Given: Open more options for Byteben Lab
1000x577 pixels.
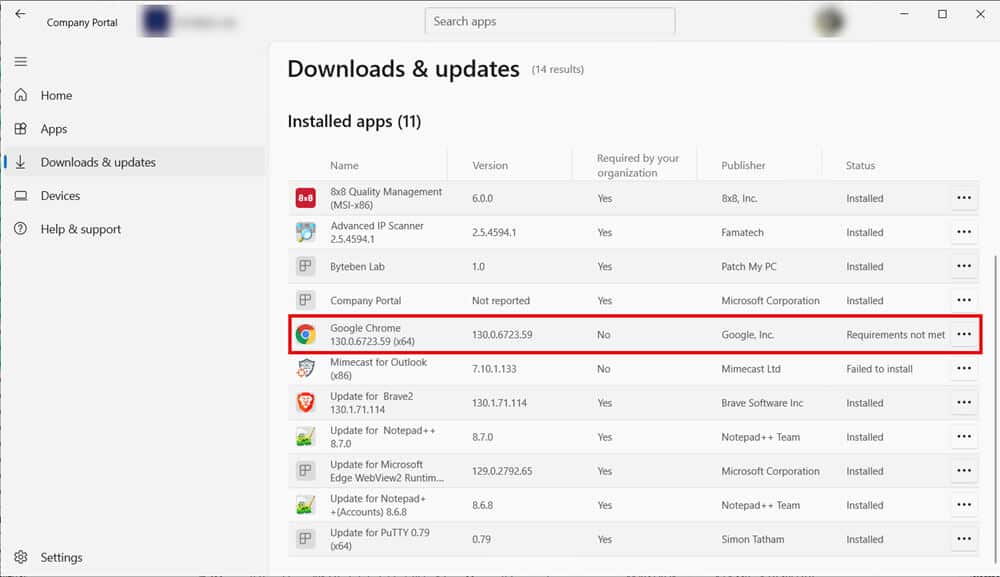Looking at the screenshot, I should pos(964,266).
